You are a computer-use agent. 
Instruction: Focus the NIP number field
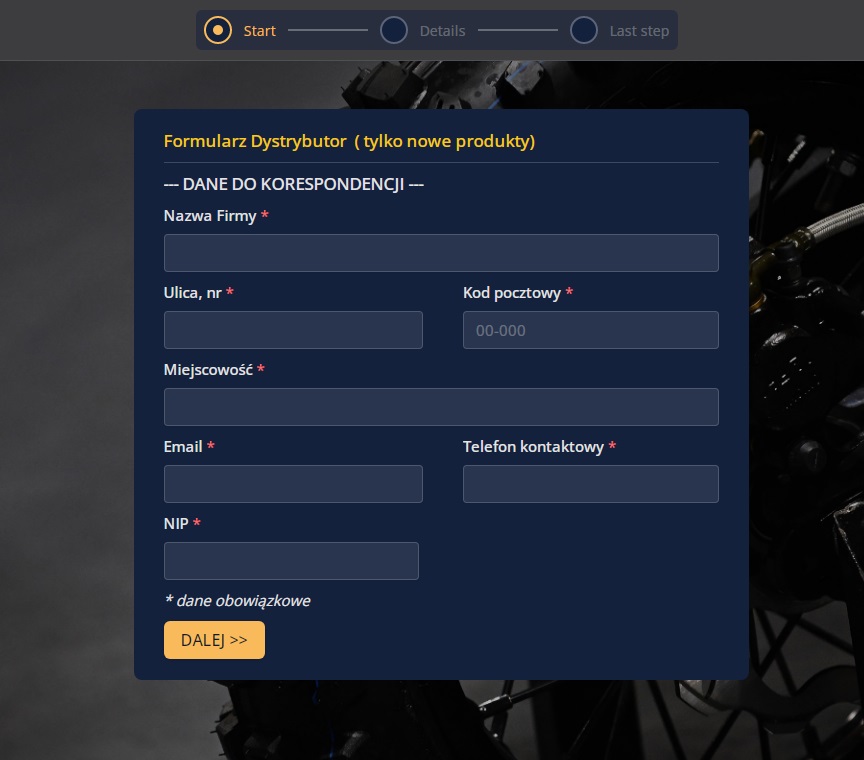pyautogui.click(x=291, y=561)
